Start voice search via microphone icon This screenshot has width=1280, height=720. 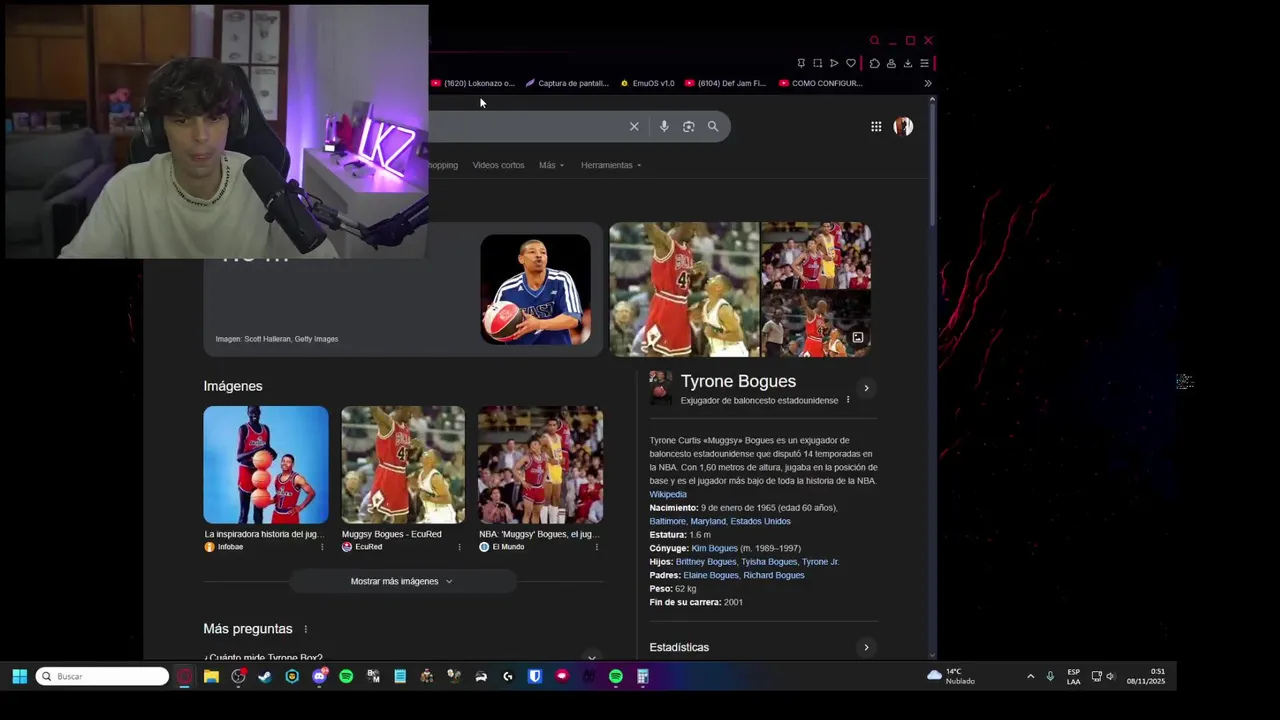pyautogui.click(x=664, y=126)
